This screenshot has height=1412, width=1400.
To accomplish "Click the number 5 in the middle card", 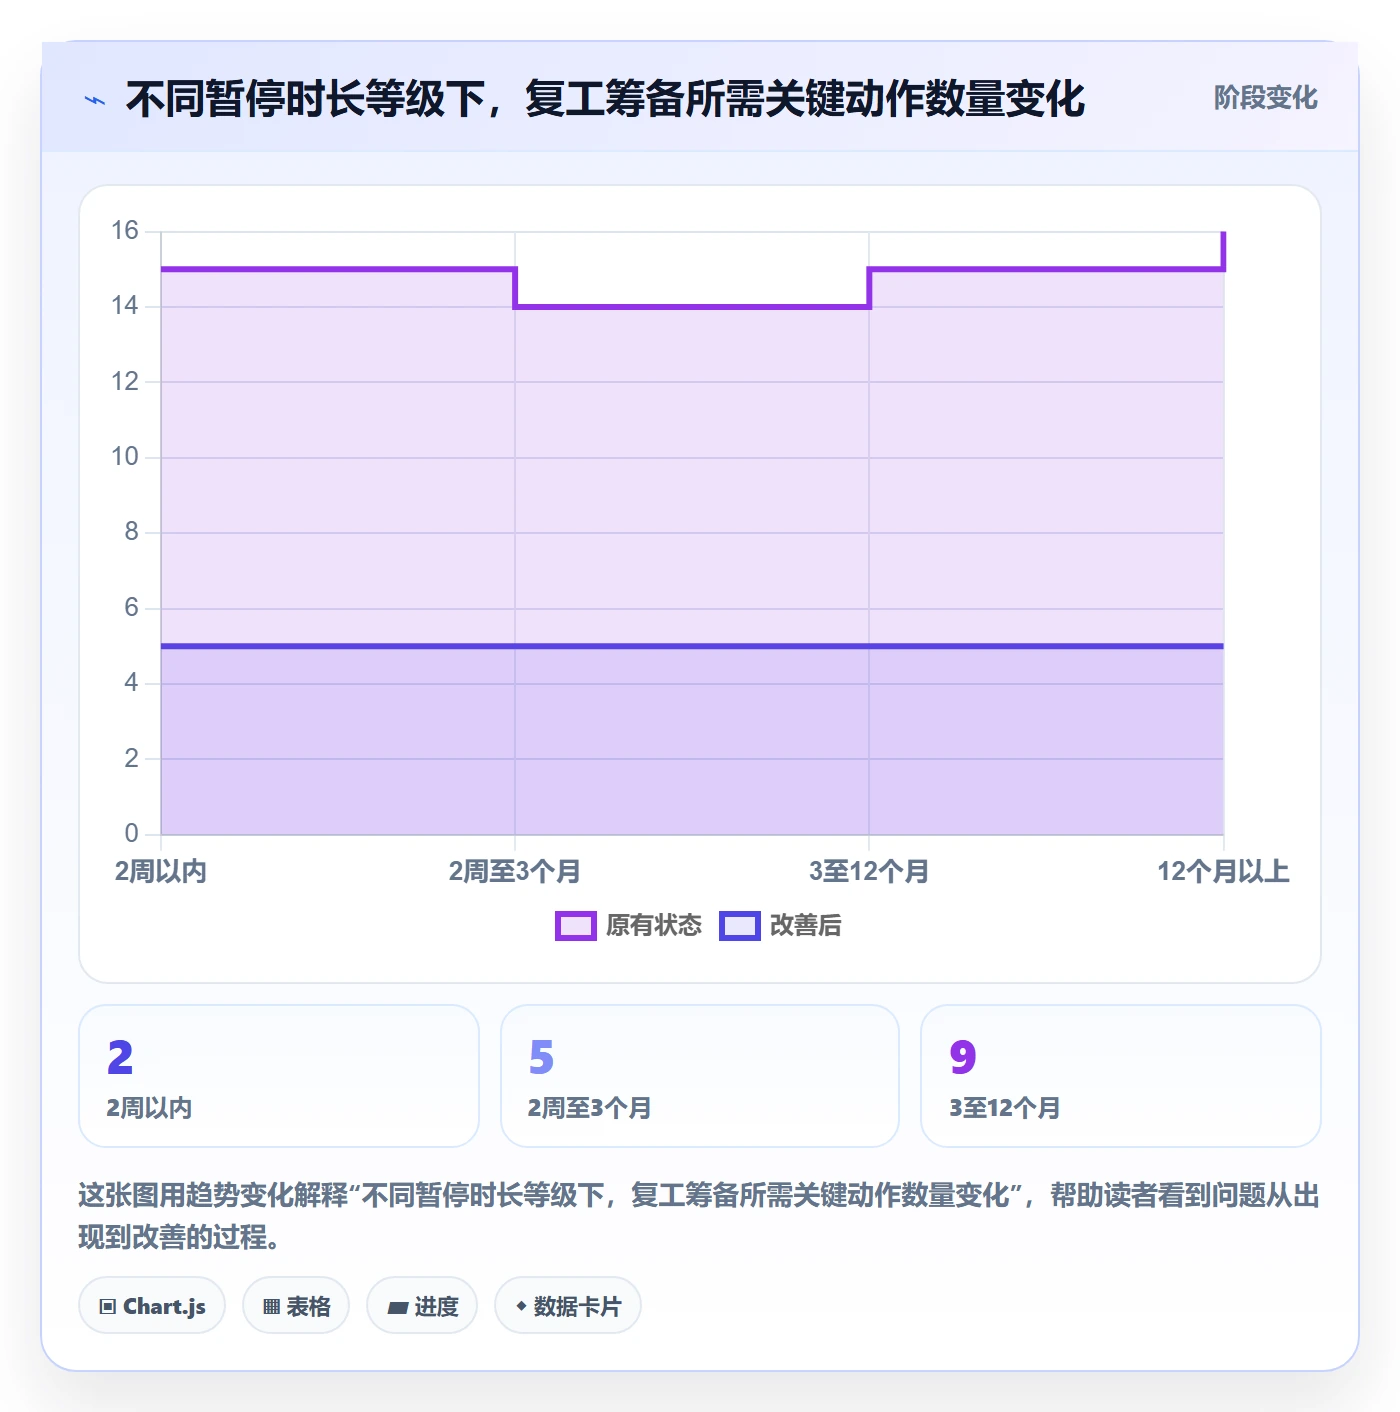I will pyautogui.click(x=541, y=1057).
